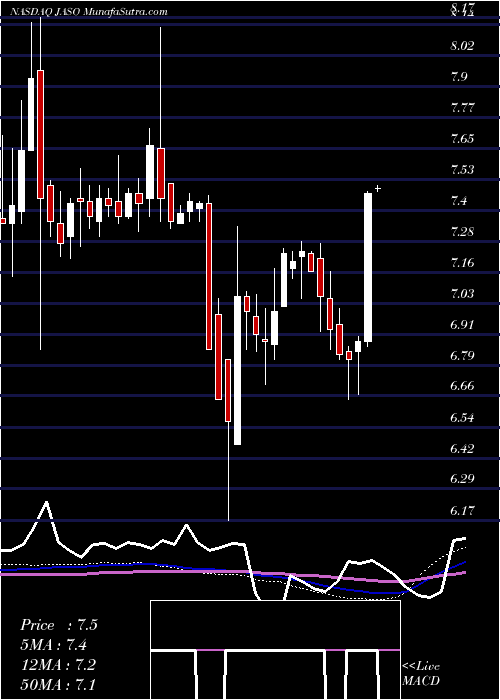Click the '5MA : 7.4' readout
This screenshot has height=700, width=500.
coord(53,645)
